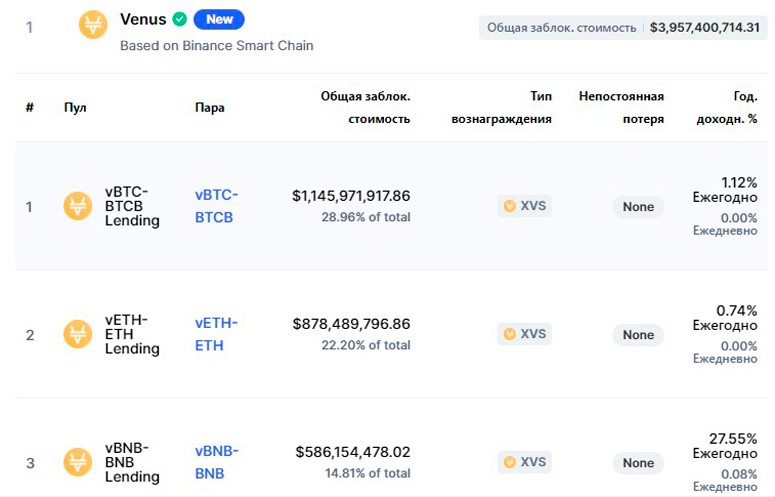Image resolution: width=775 pixels, height=497 pixels.
Task: Open the vBTC-BTCB pair link
Action: tap(216, 206)
